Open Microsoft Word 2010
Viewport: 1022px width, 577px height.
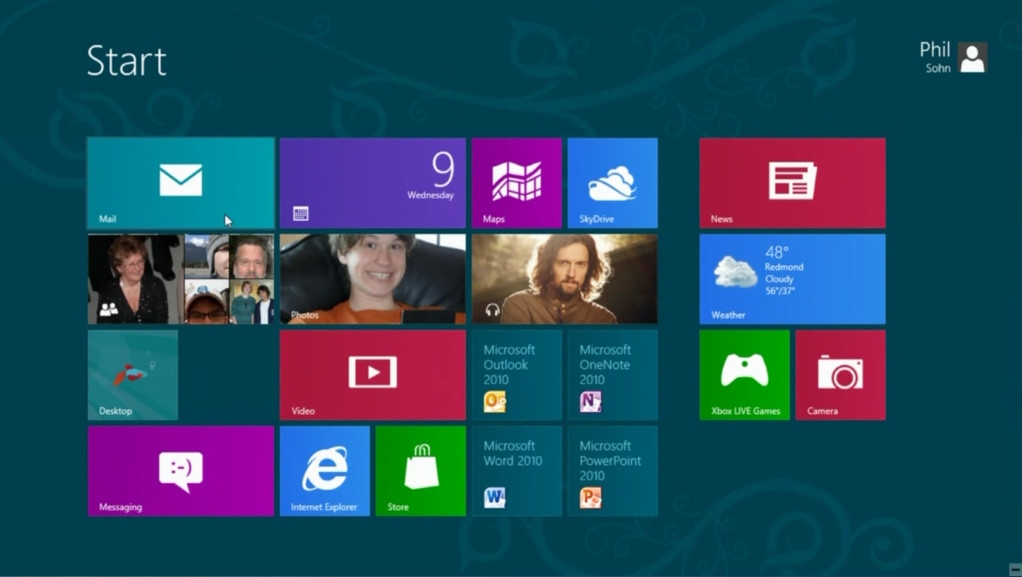pos(516,470)
